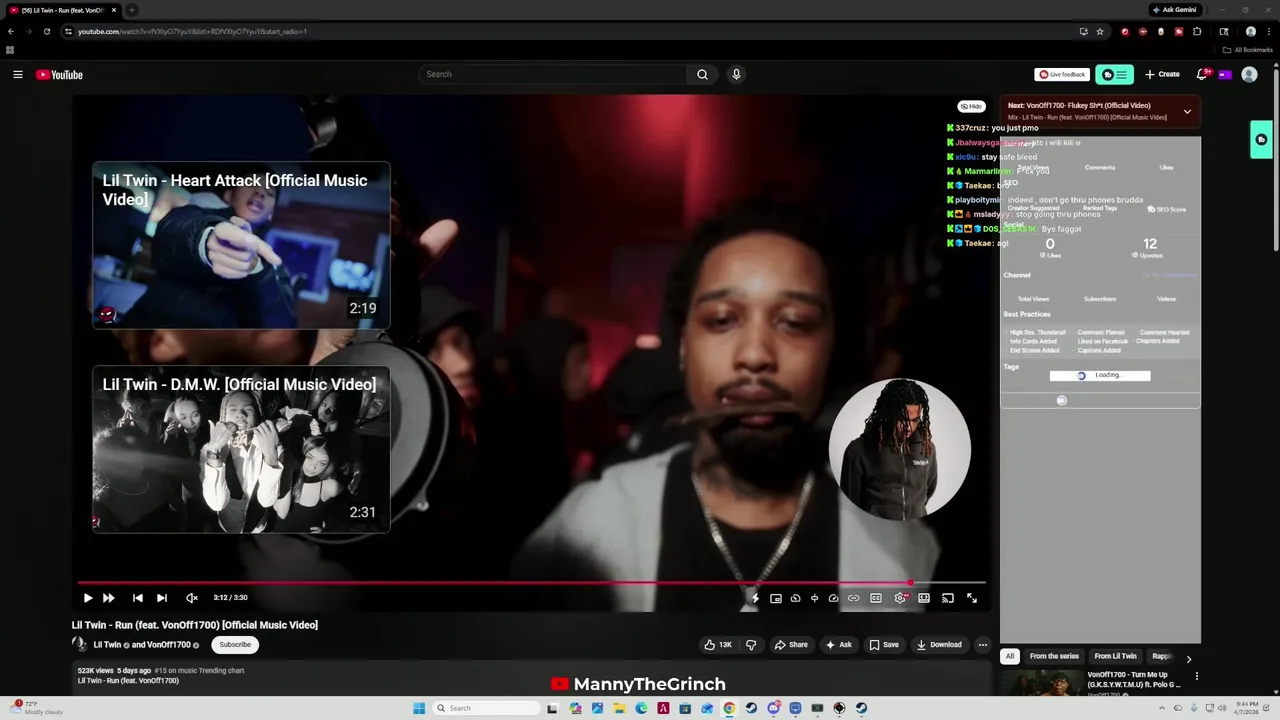
Task: Enable the miniplayer picture icon
Action: pos(776,598)
